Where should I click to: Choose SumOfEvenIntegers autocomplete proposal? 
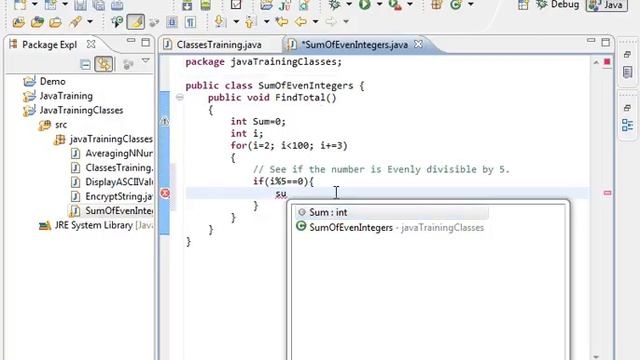391,227
